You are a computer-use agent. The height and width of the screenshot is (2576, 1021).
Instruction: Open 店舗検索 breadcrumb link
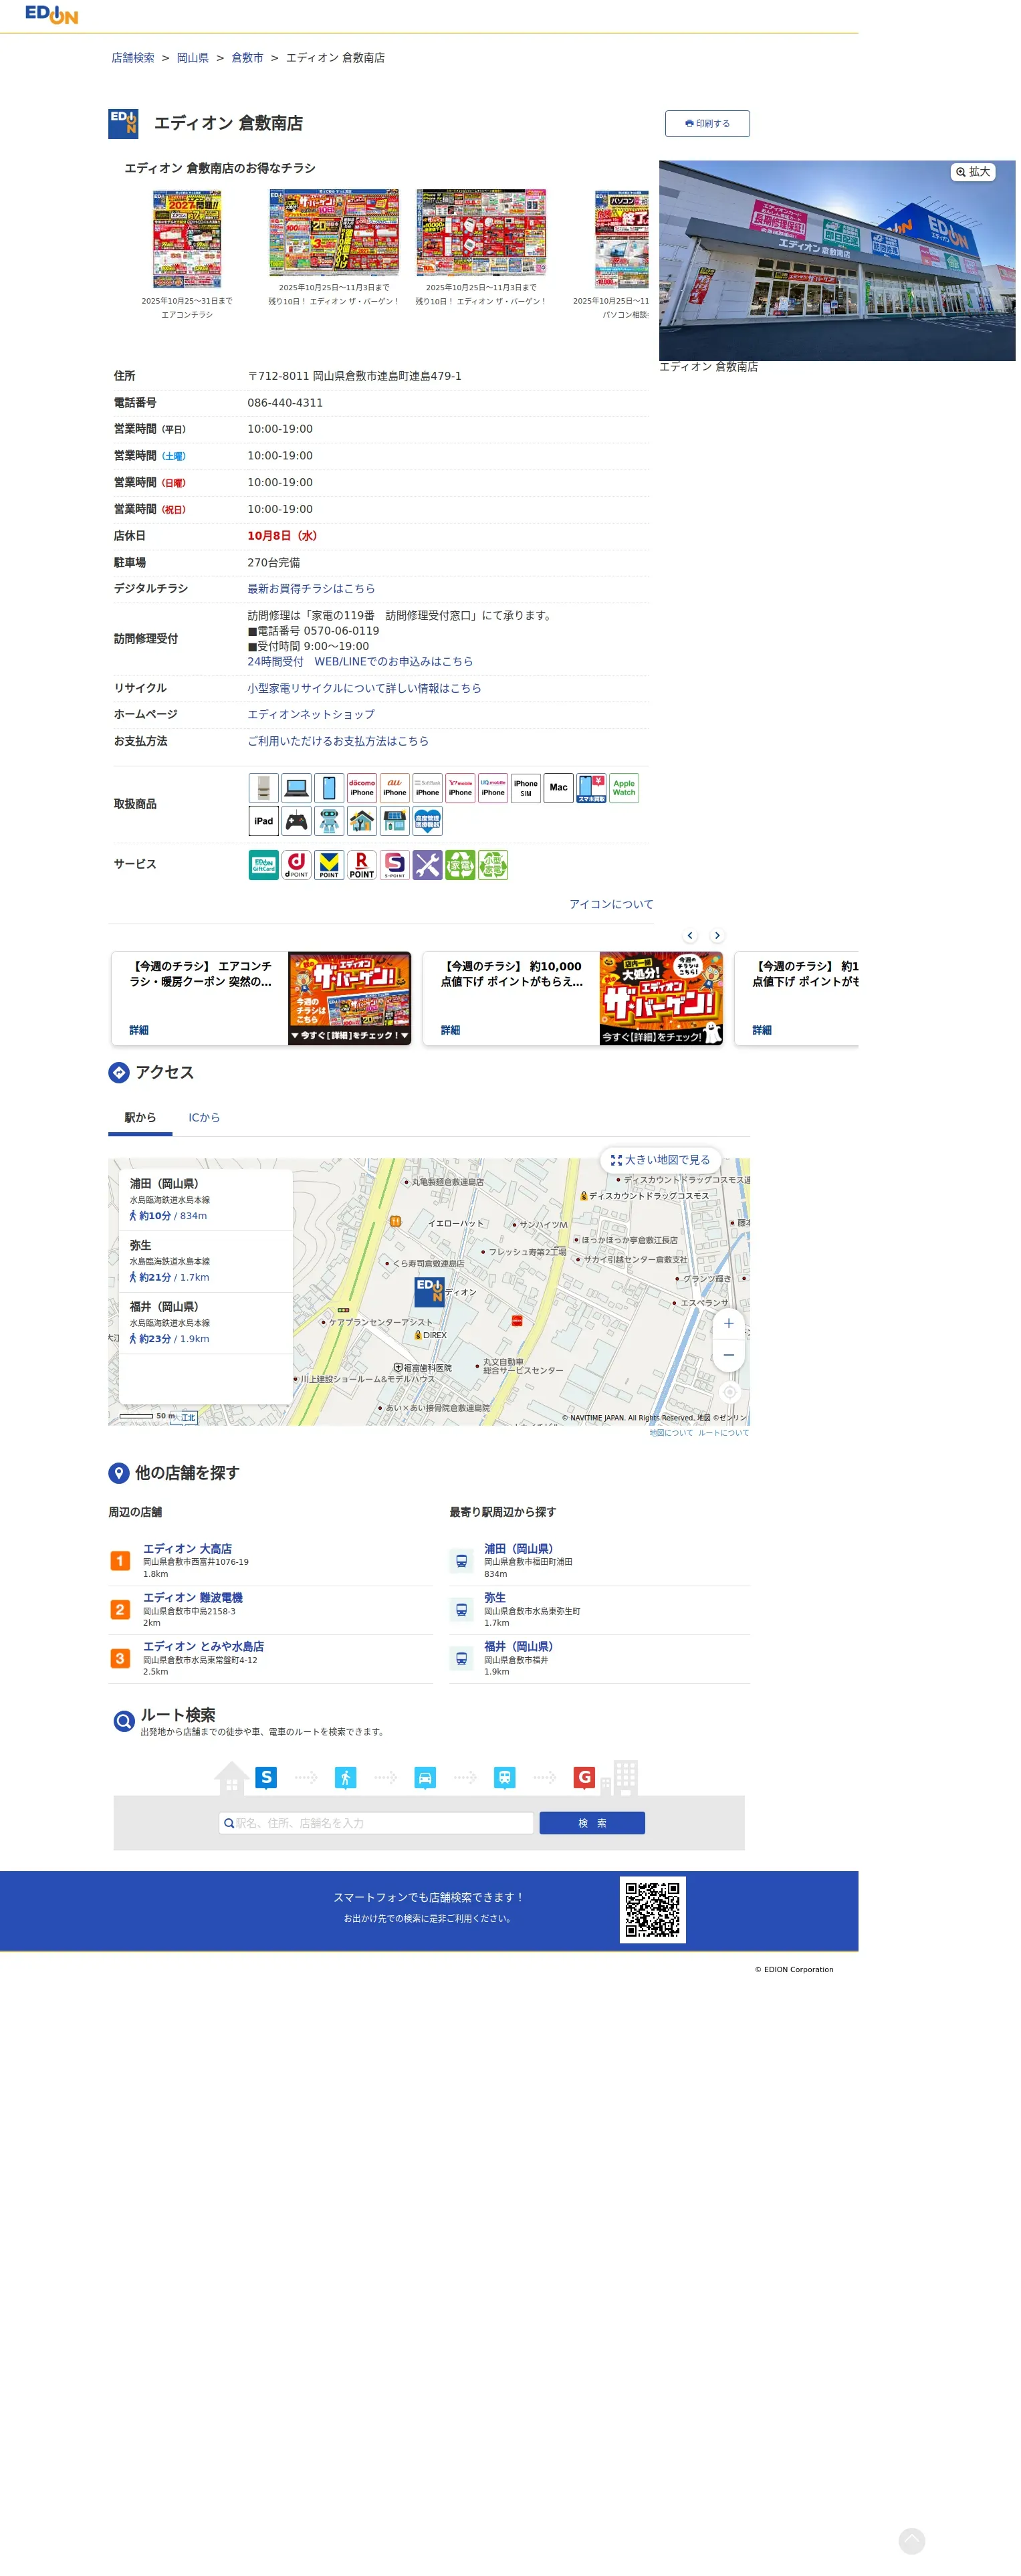tap(133, 58)
